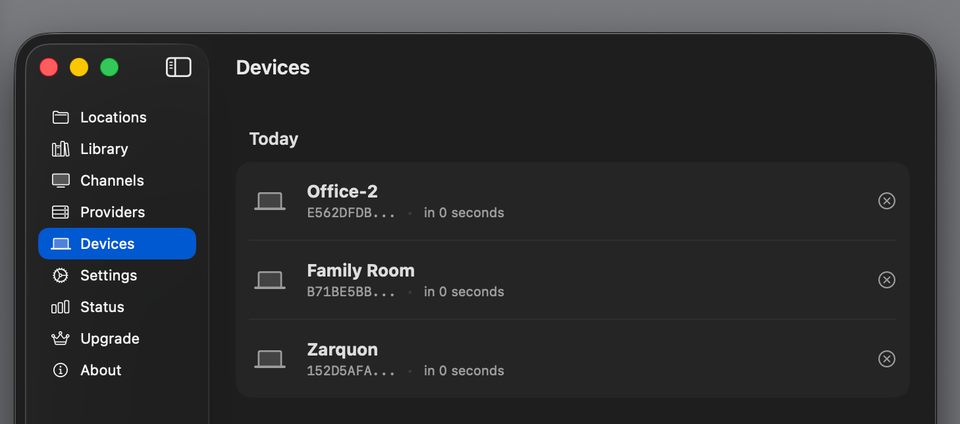Click the Zarquon device name
The height and width of the screenshot is (424, 960).
[342, 349]
